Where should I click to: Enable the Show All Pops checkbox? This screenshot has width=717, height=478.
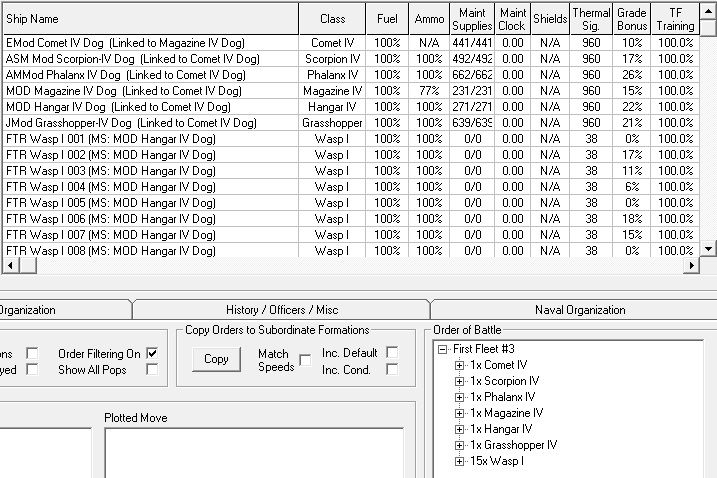(x=152, y=369)
